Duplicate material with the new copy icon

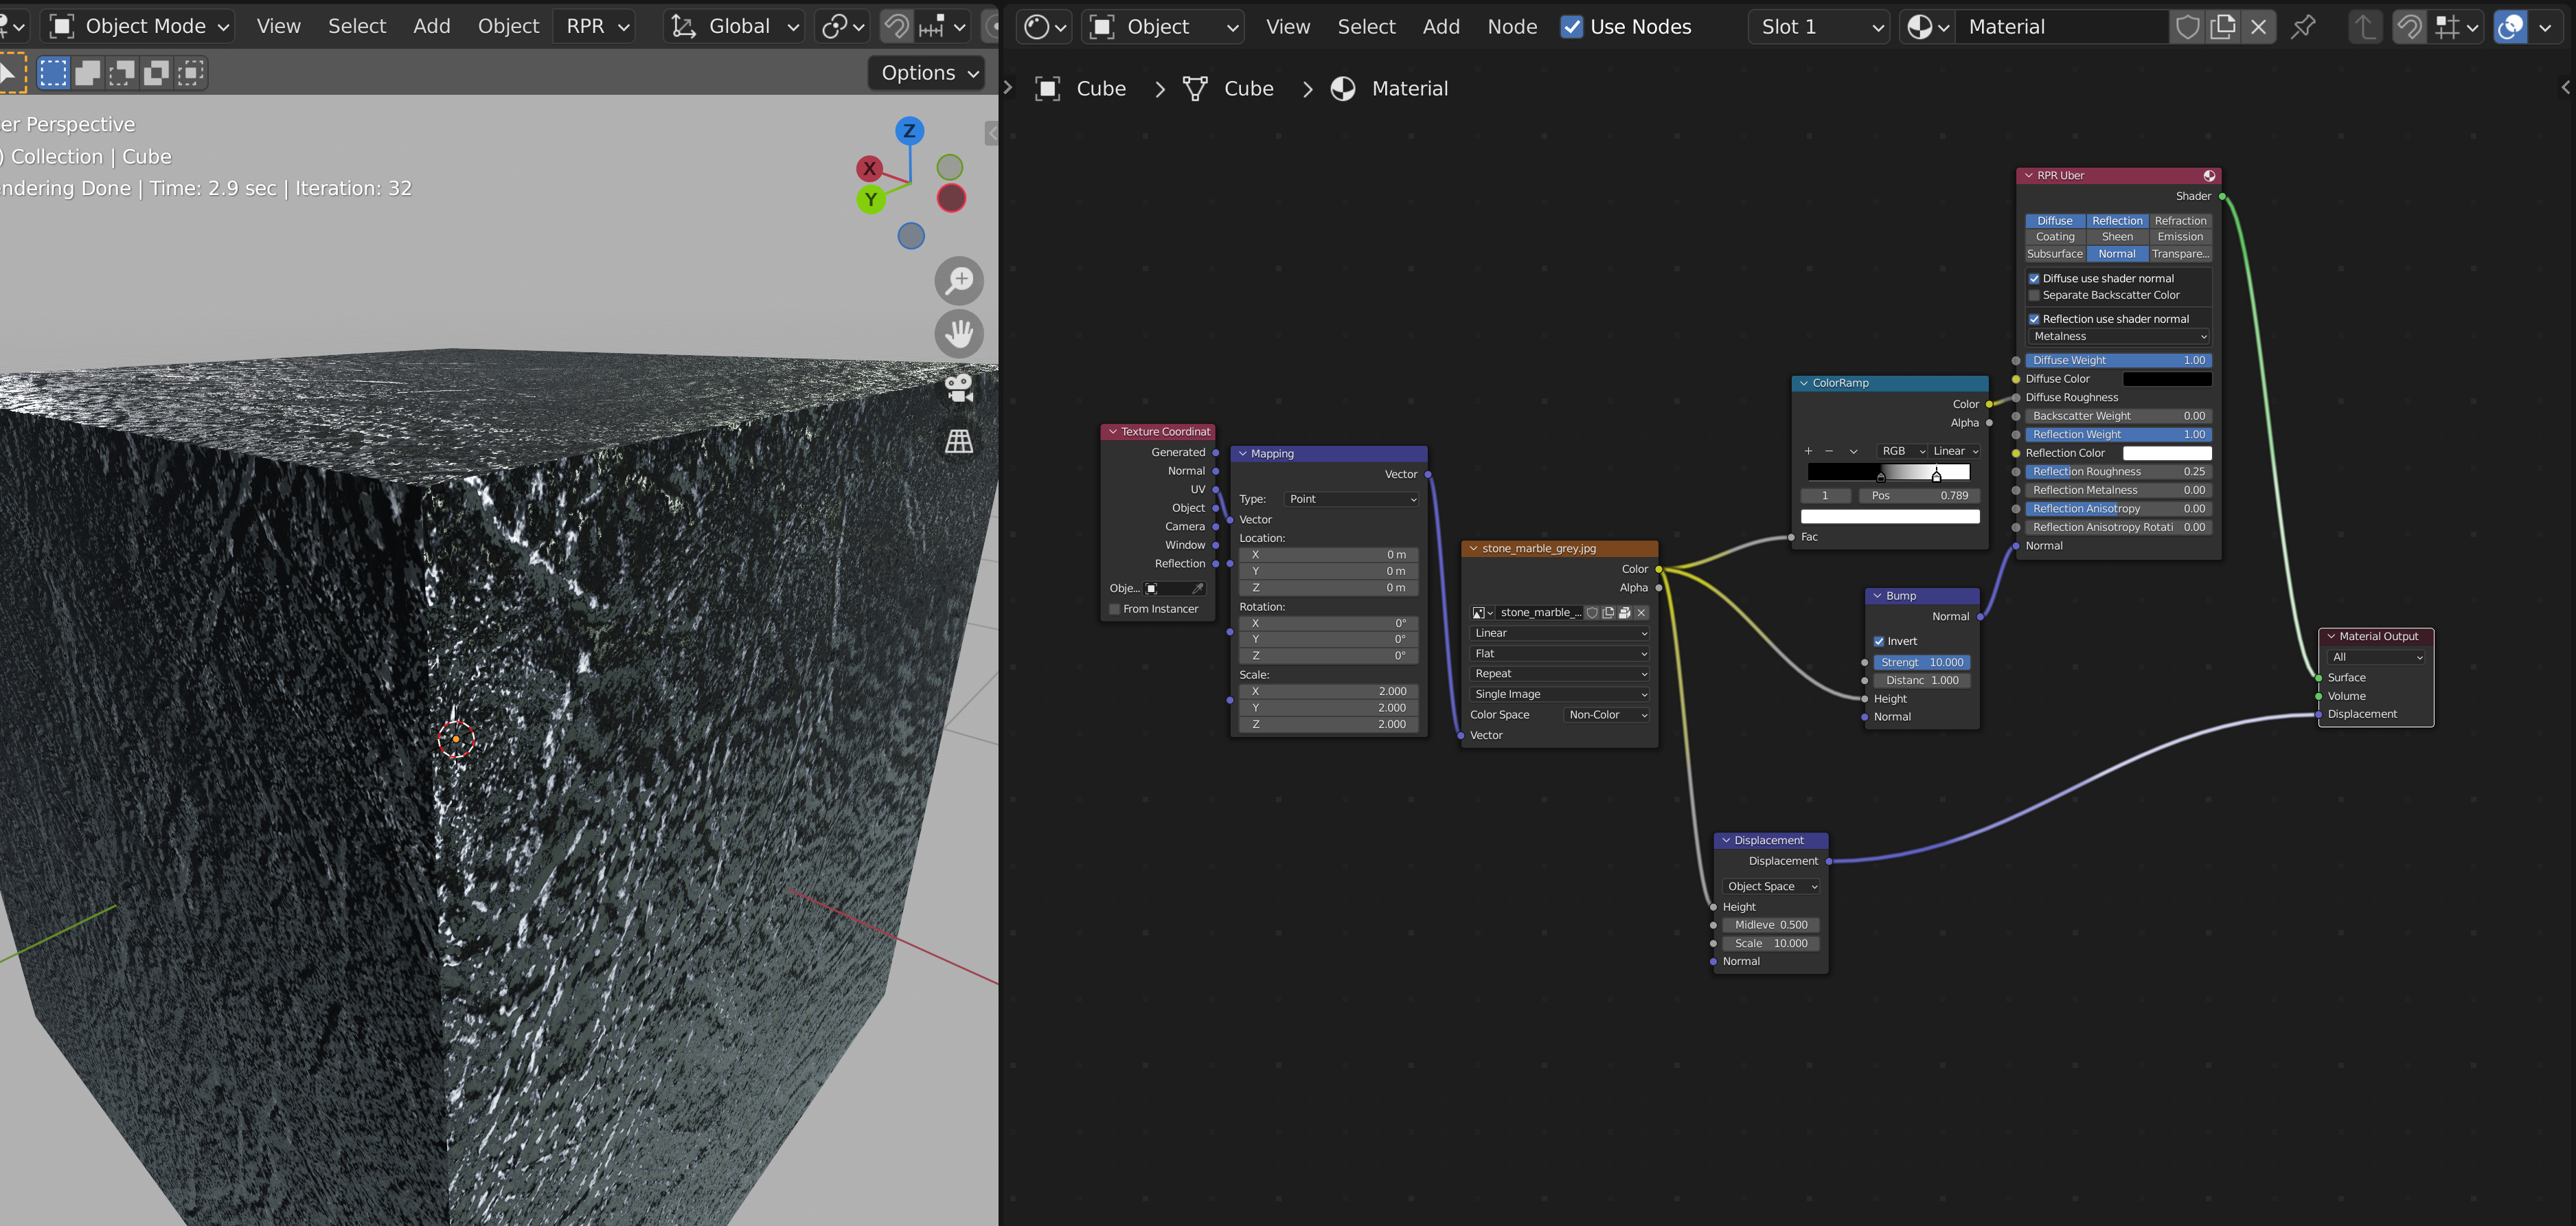pyautogui.click(x=2223, y=26)
